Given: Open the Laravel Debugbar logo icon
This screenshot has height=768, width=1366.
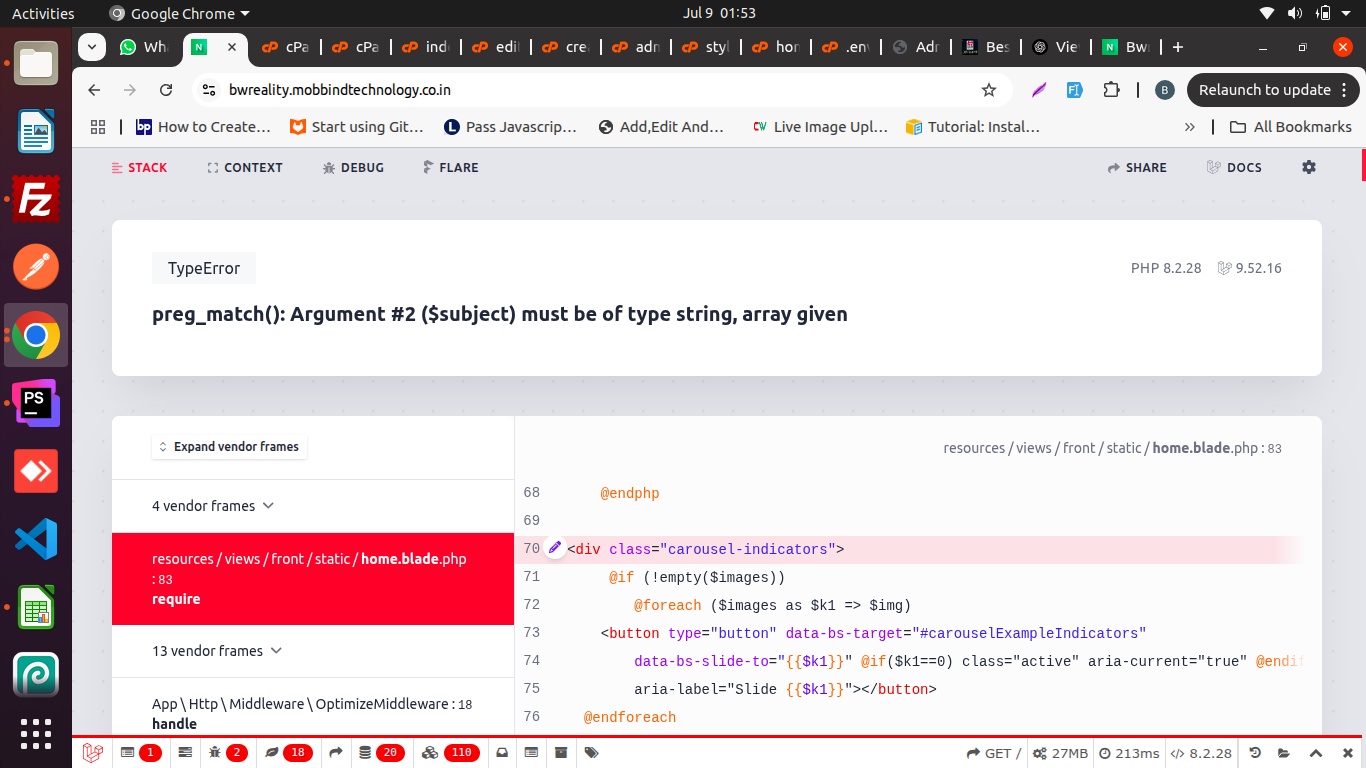Looking at the screenshot, I should (93, 753).
